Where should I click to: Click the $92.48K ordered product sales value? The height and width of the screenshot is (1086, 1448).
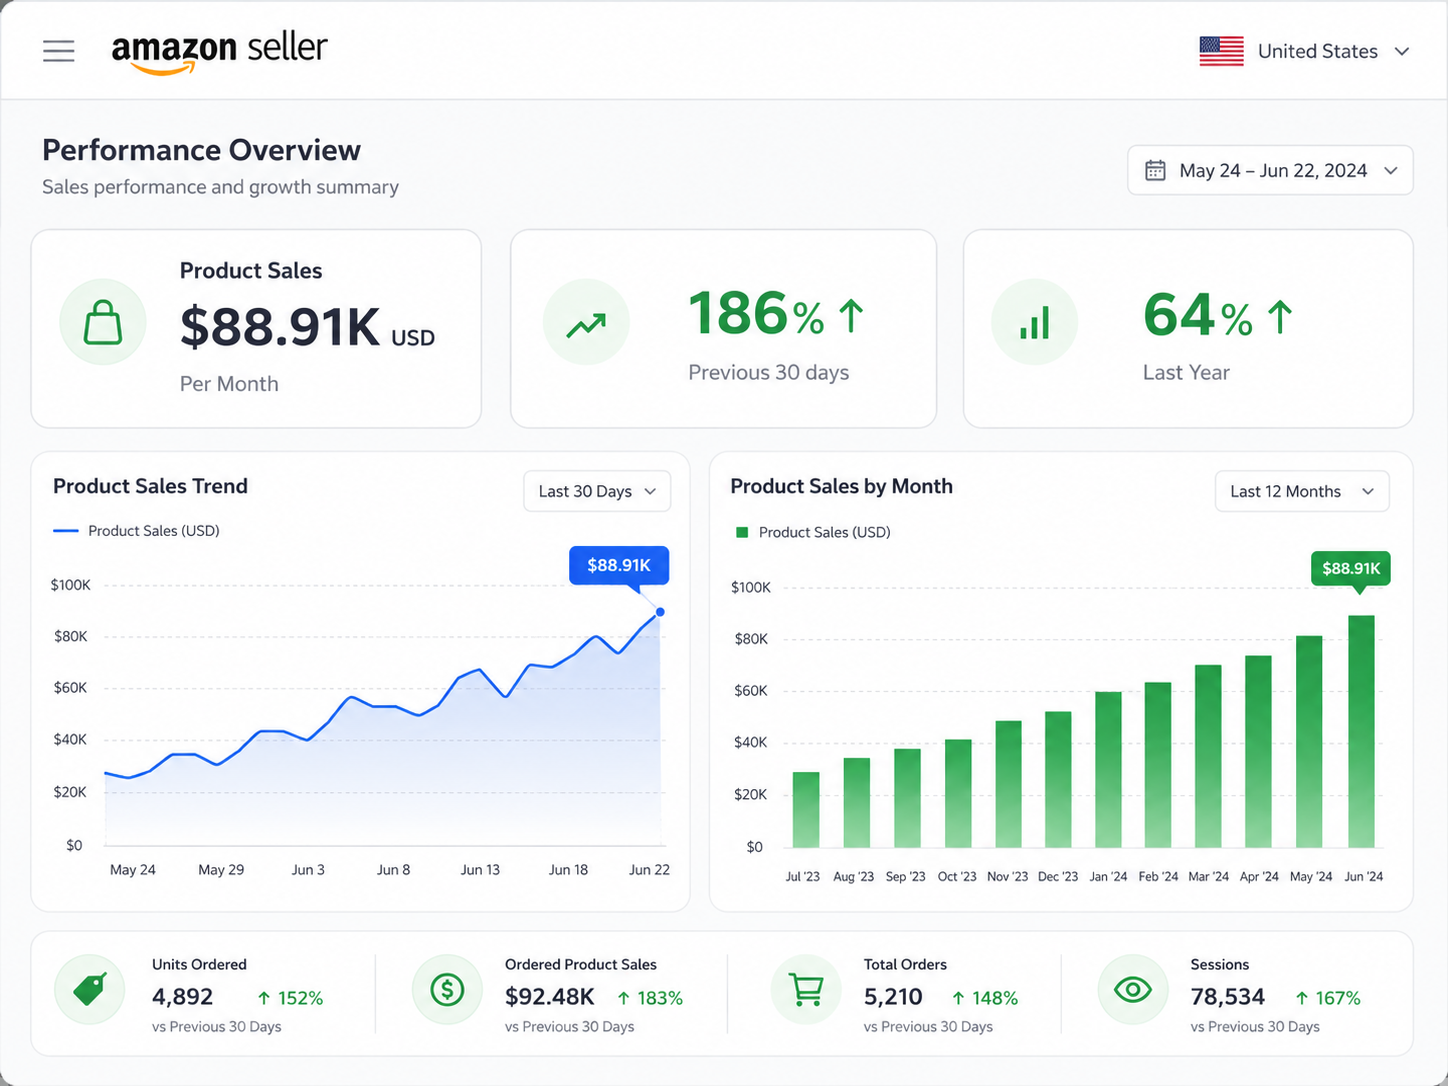click(549, 997)
